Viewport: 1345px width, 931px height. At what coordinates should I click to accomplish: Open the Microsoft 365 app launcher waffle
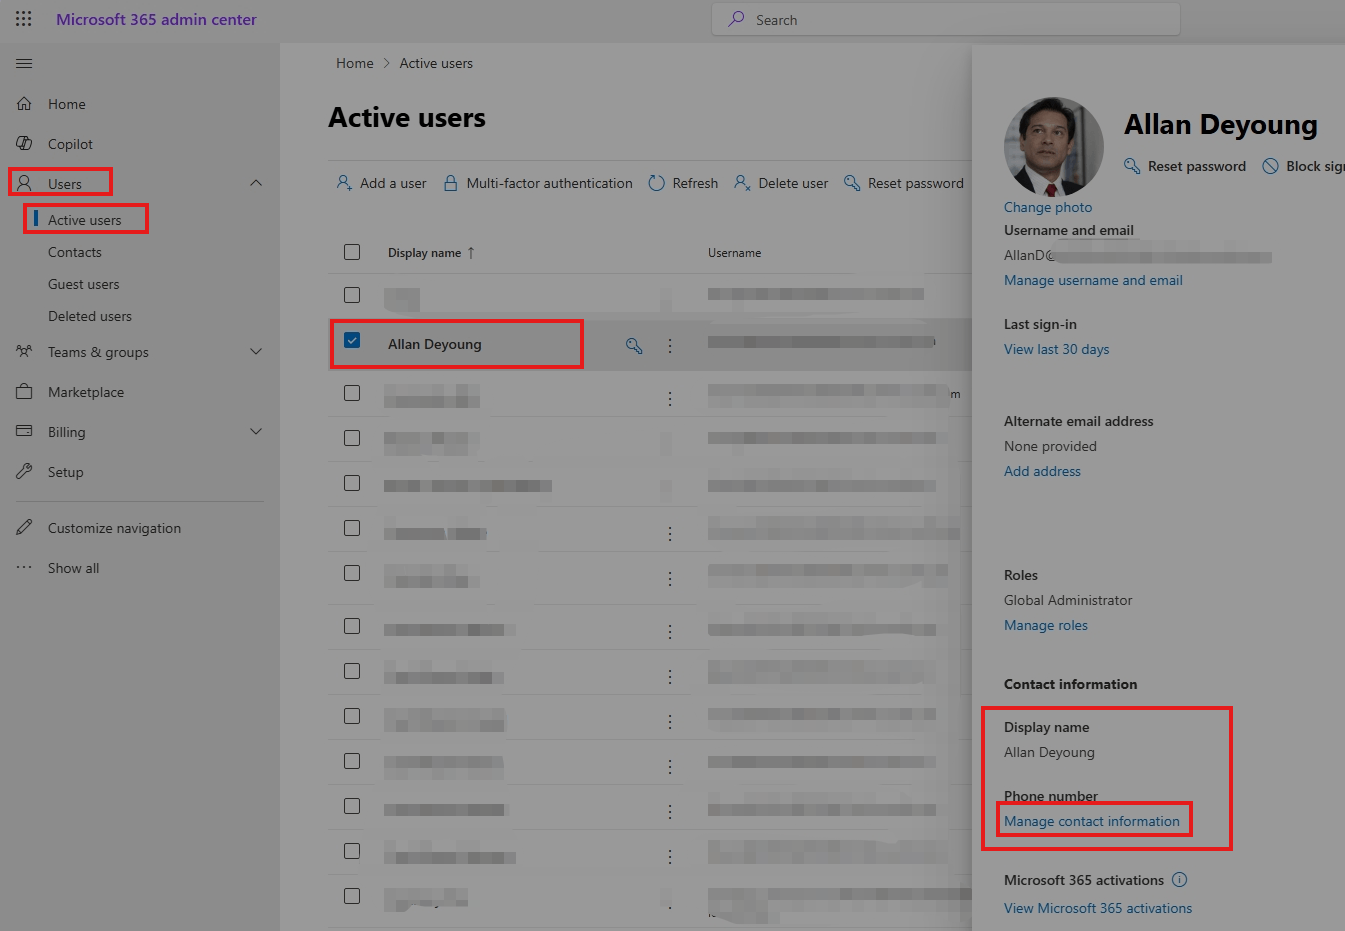(23, 19)
